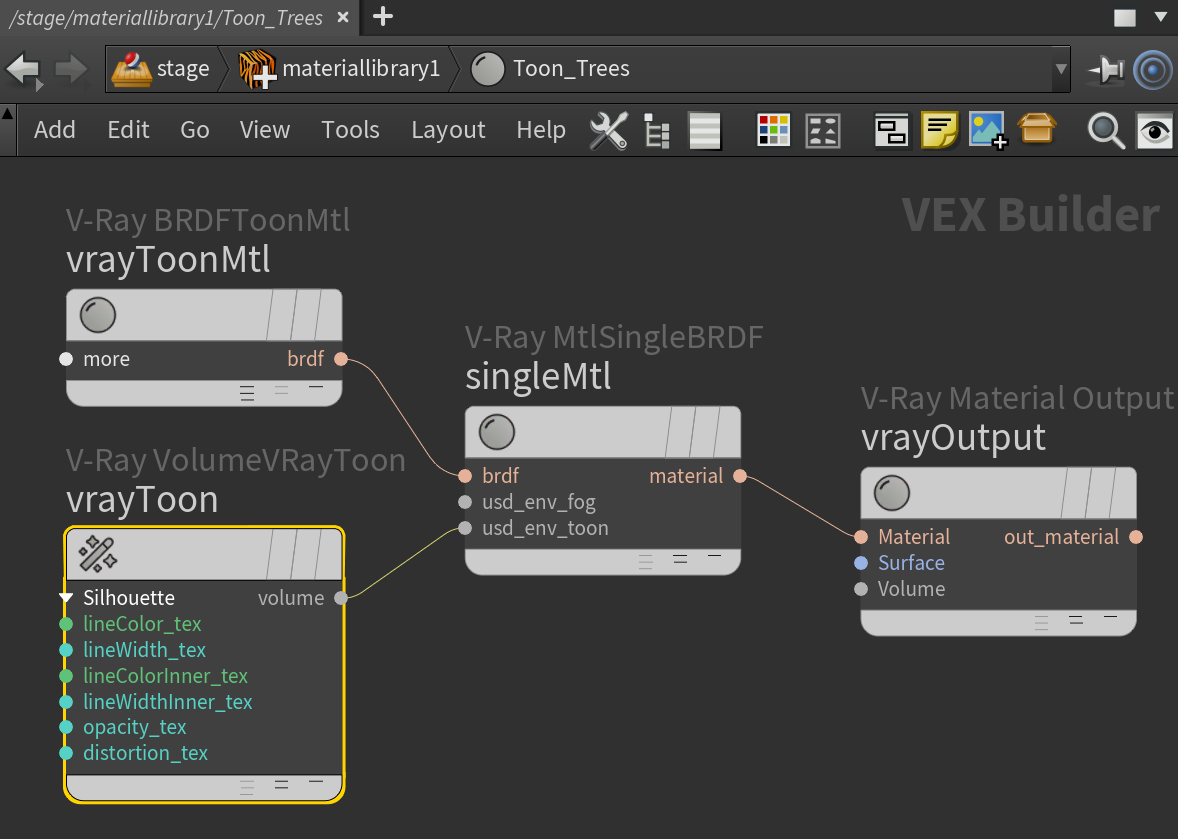Open the pane options dropdown triangle
The width and height of the screenshot is (1178, 839).
point(1161,17)
